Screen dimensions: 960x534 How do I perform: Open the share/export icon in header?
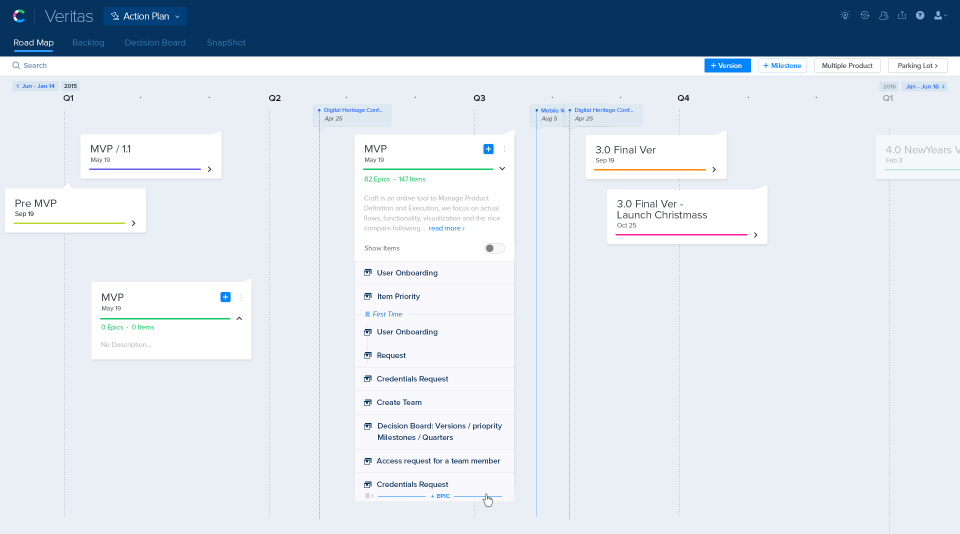point(903,16)
